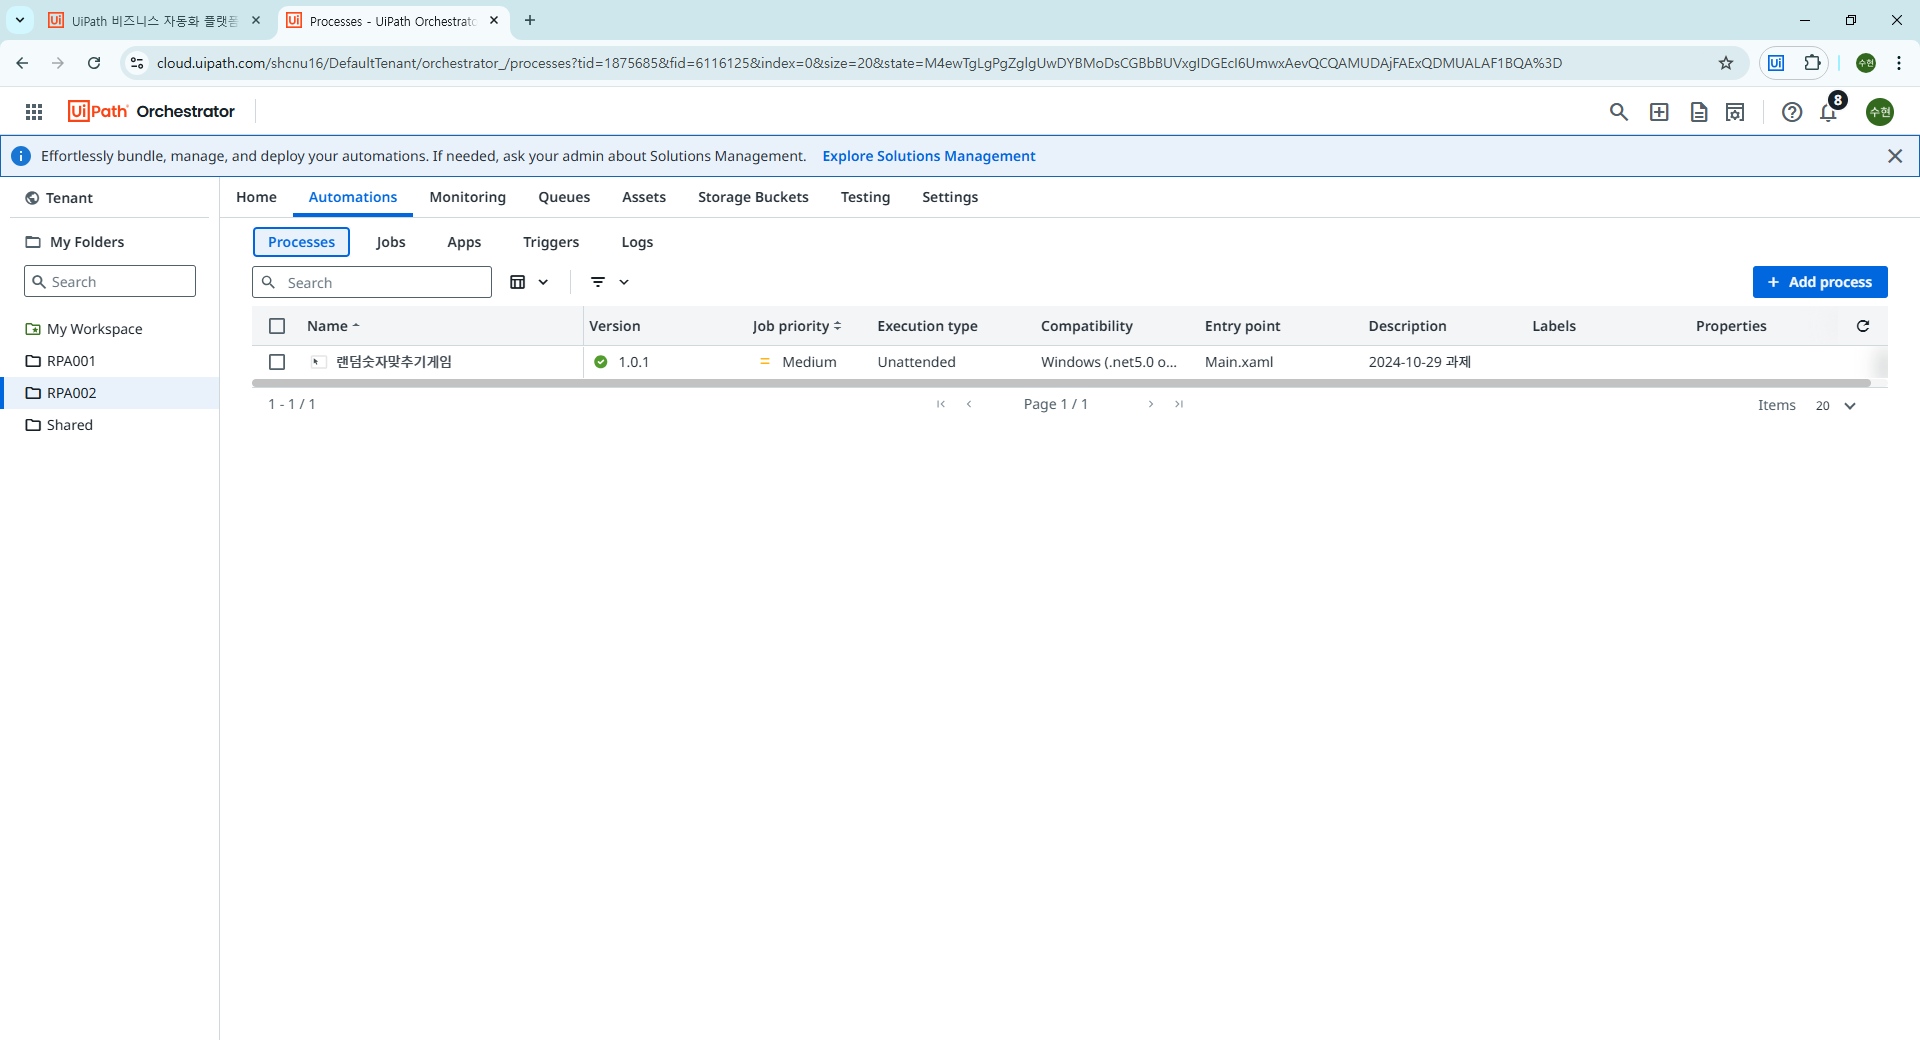This screenshot has height=1040, width=1920.
Task: Open the Settings tab
Action: pos(950,197)
